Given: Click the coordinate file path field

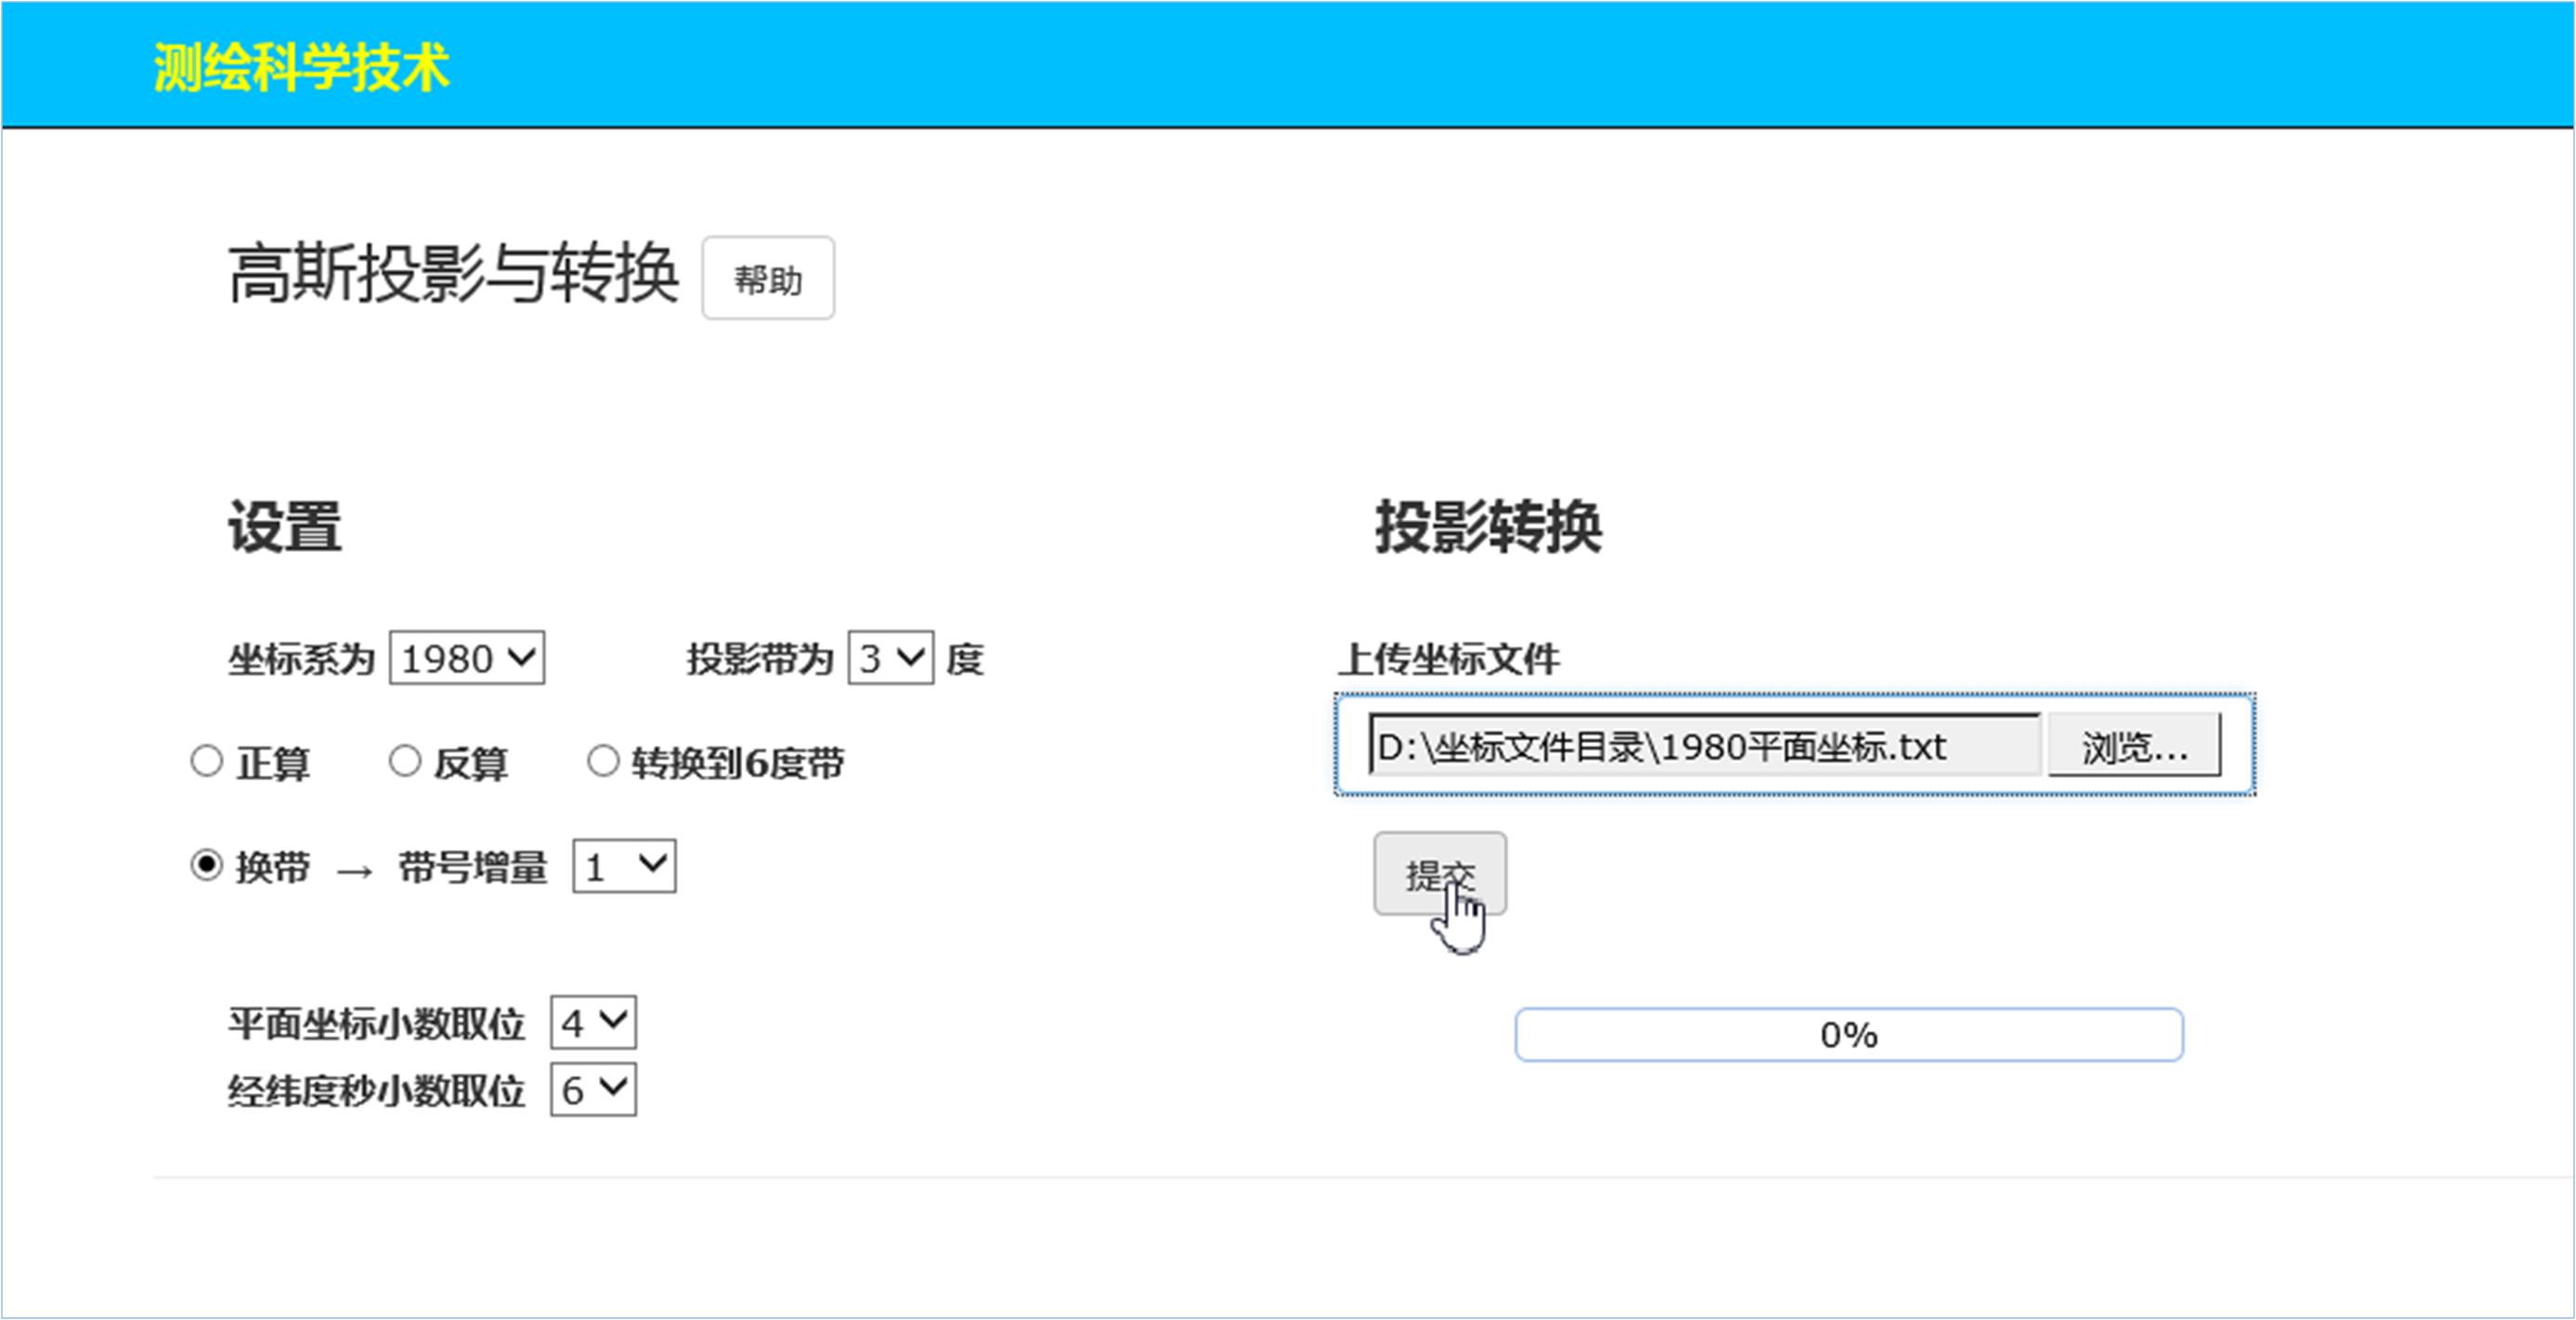Looking at the screenshot, I should (x=1703, y=746).
